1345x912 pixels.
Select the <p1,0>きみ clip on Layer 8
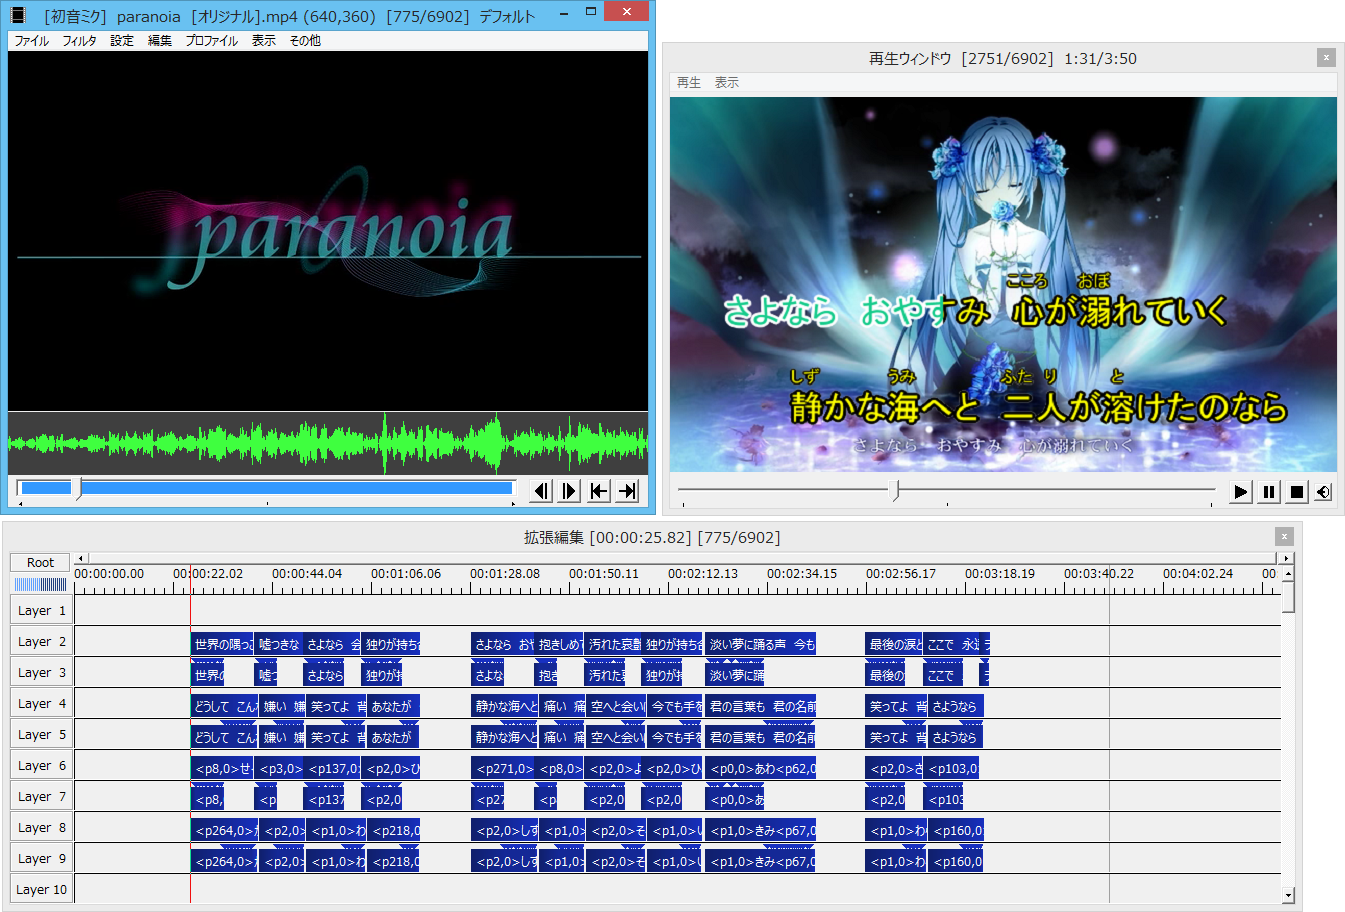(x=760, y=830)
